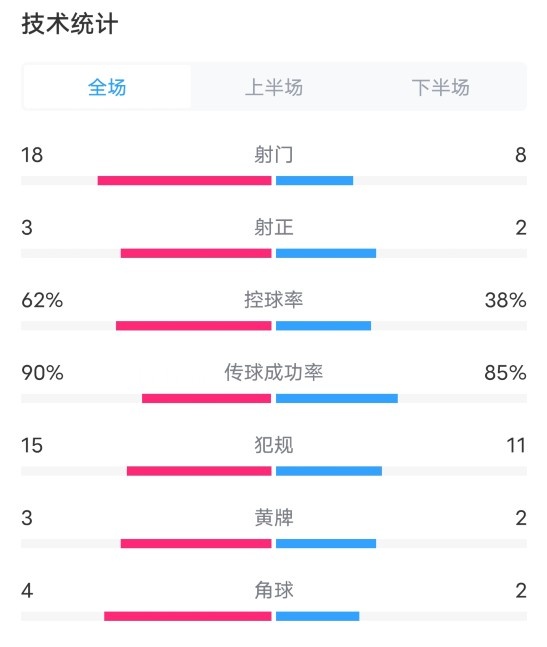Viewport: 547px width, 647px height.
Task: Click the 85% pass accuracy value
Action: pos(505,373)
